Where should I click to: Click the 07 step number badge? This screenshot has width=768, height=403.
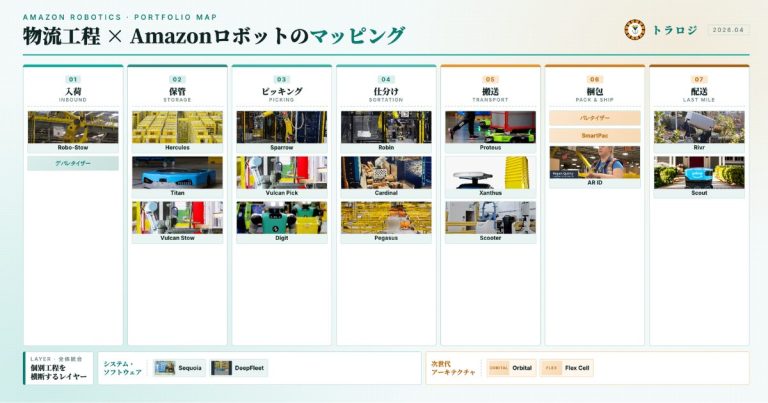coord(699,79)
